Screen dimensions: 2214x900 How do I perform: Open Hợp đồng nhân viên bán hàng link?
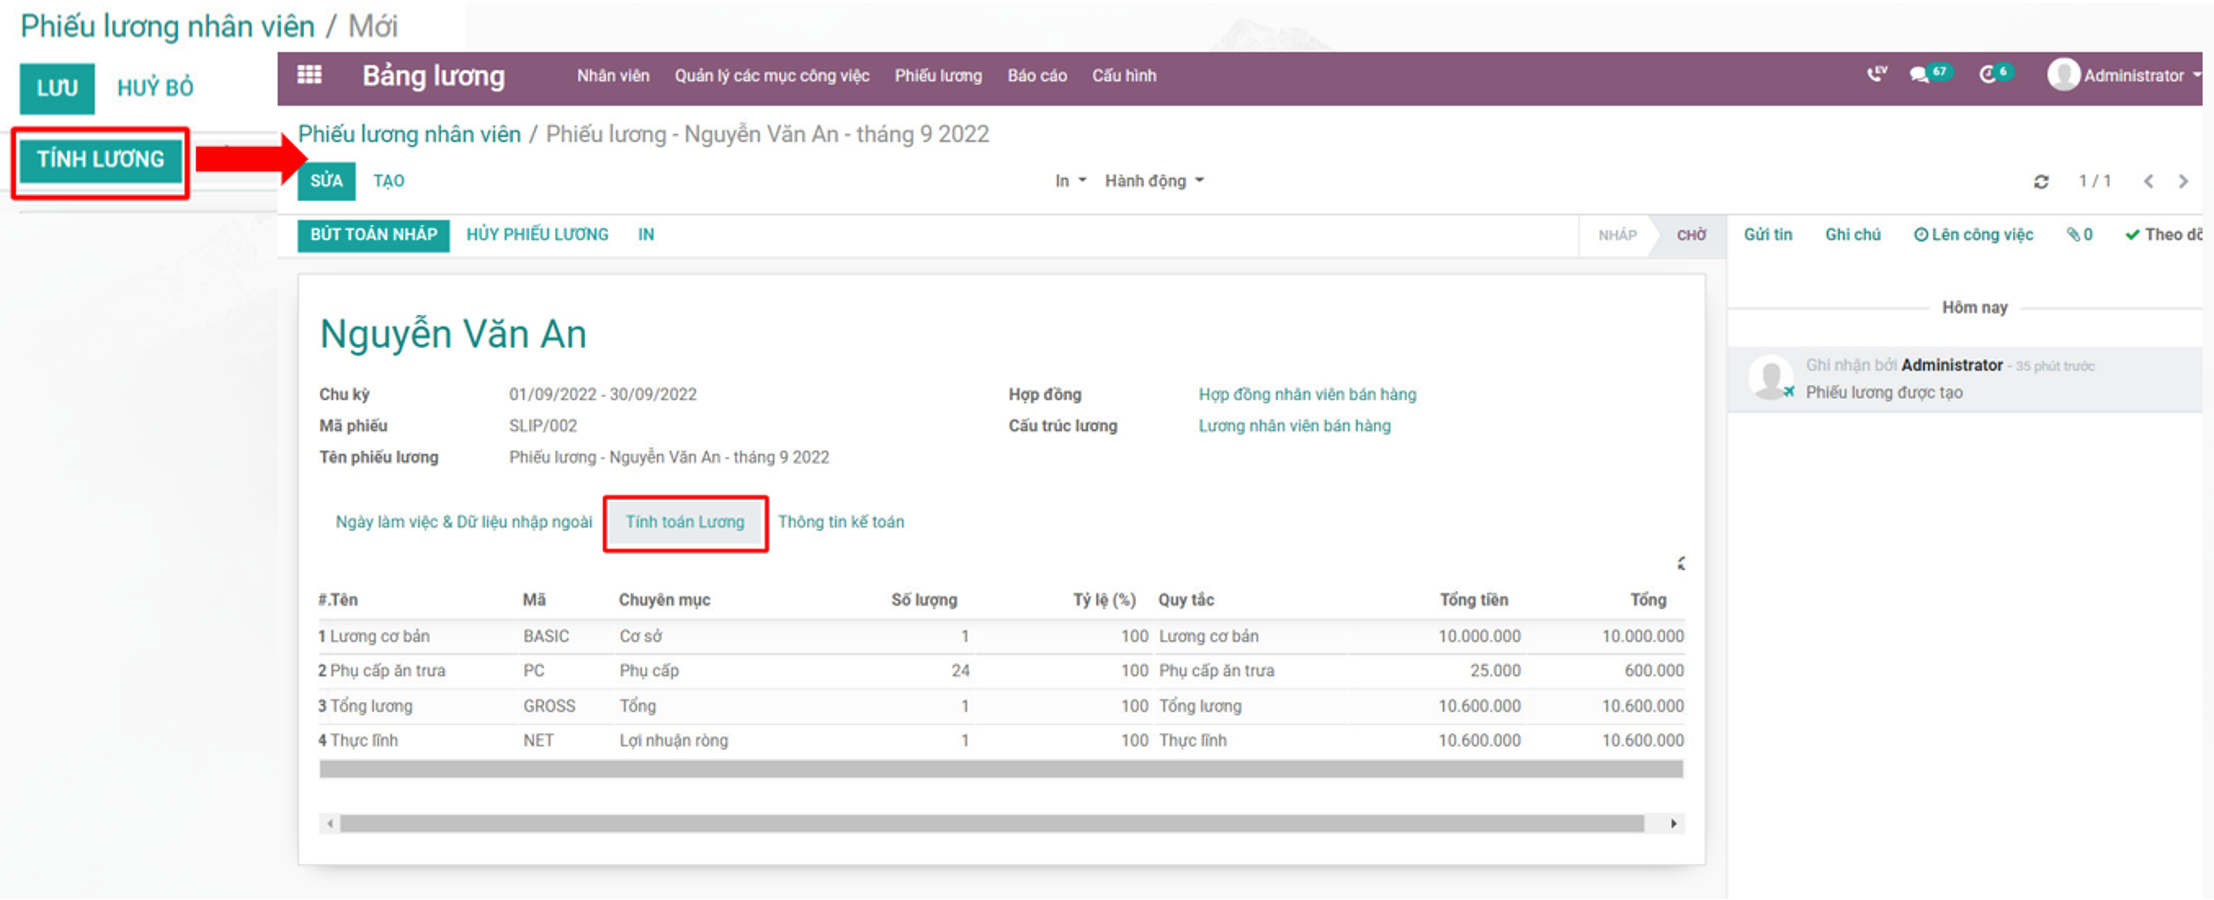[x=1307, y=395]
